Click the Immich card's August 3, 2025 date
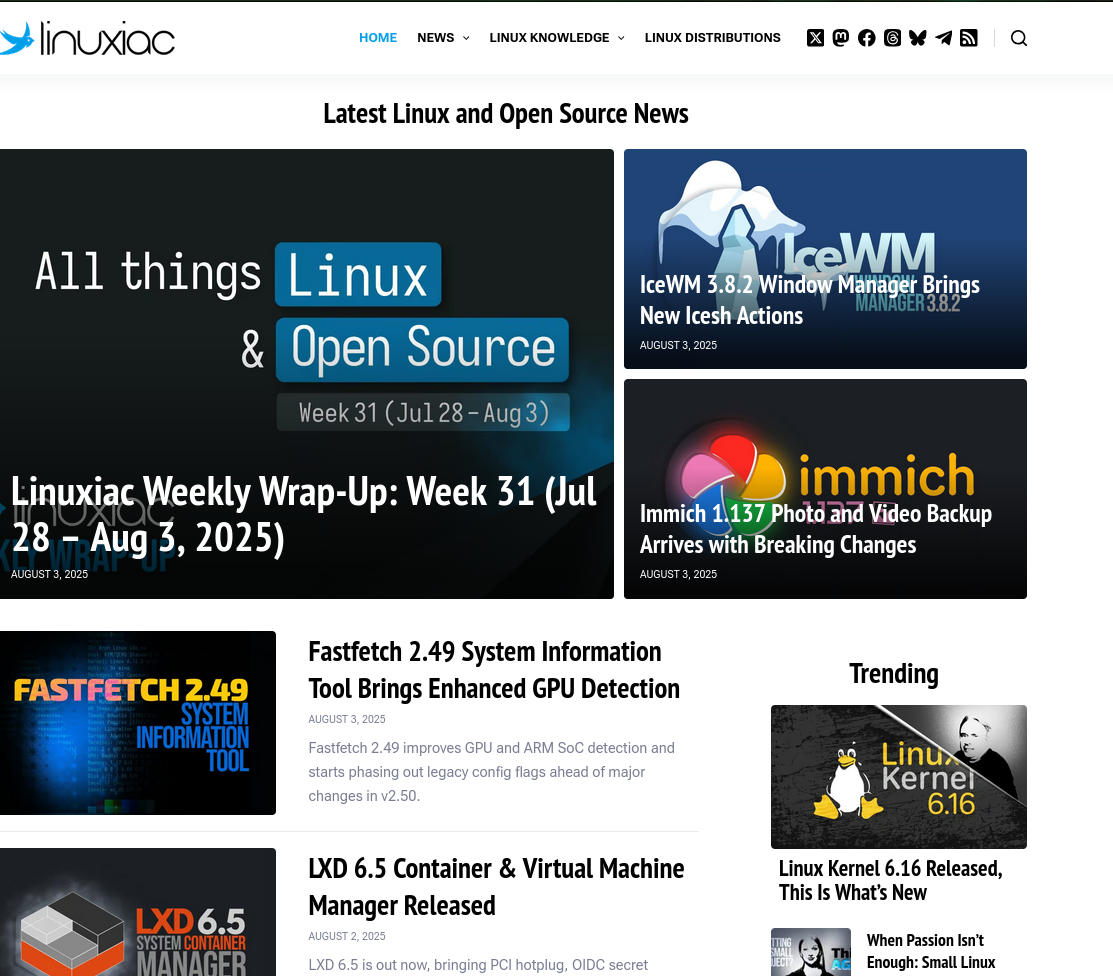The height and width of the screenshot is (976, 1113). tap(678, 574)
